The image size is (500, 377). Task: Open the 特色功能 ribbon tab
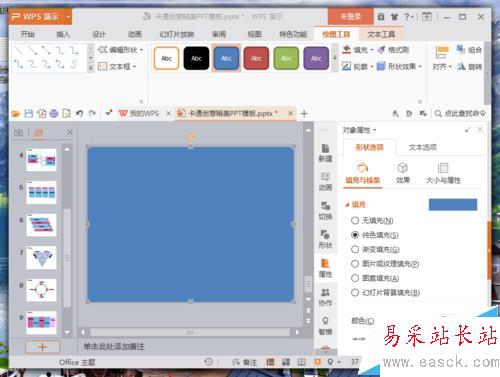coord(293,34)
